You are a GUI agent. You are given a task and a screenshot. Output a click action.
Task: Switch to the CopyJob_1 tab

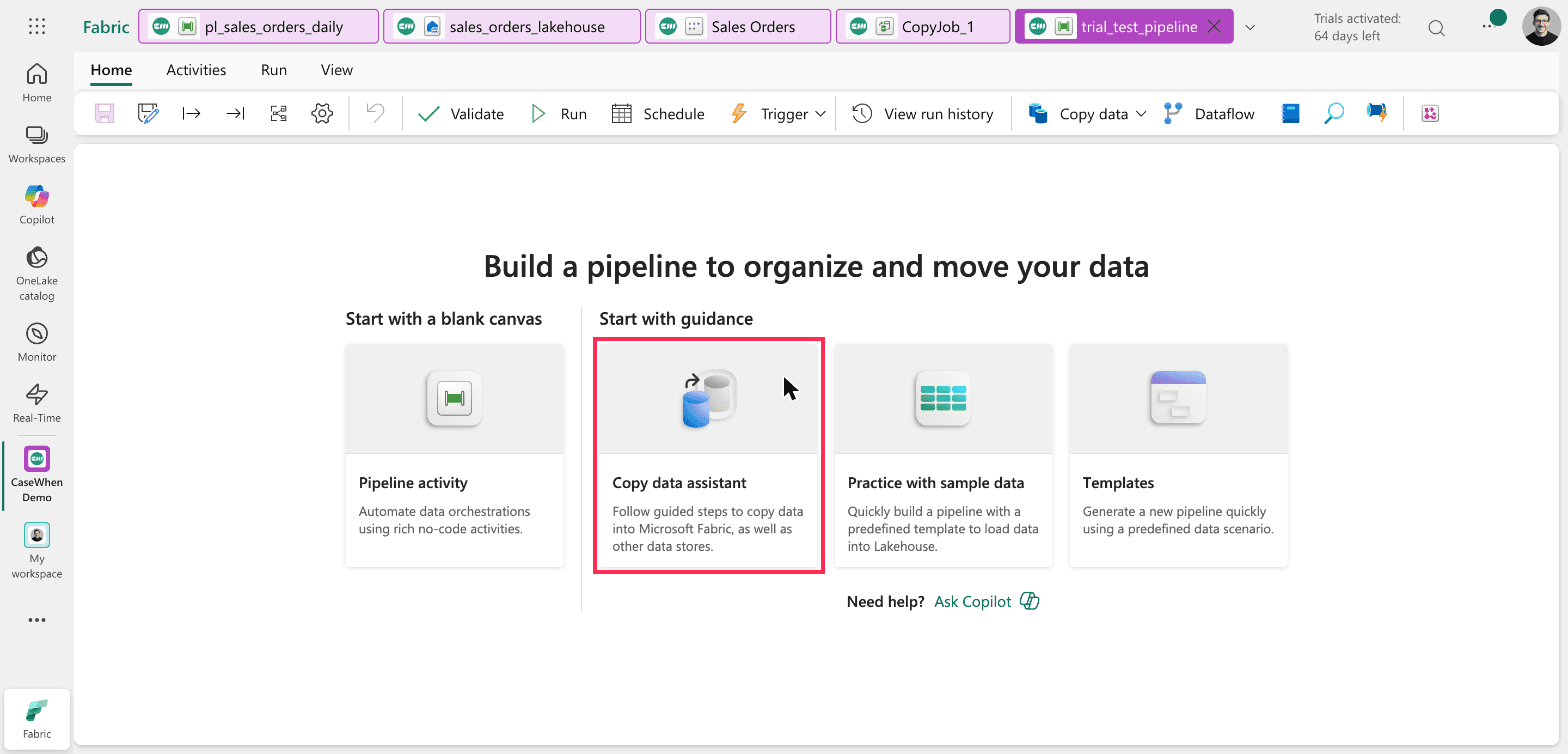[923, 27]
